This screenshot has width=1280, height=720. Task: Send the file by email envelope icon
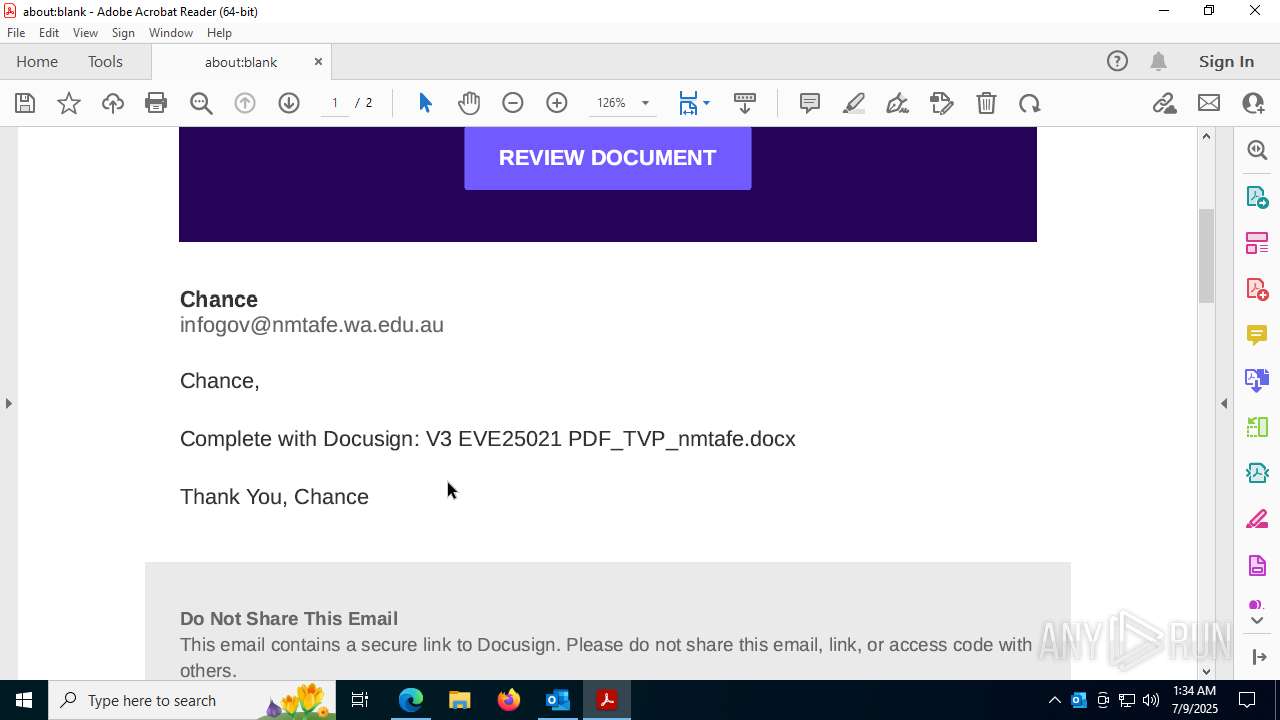(x=1209, y=103)
